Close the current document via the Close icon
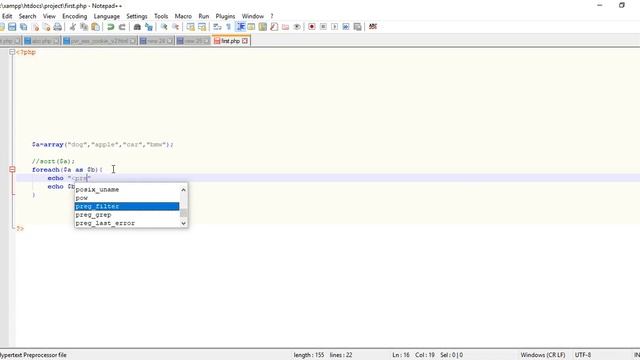The height and width of the screenshot is (360, 640). 36,27
